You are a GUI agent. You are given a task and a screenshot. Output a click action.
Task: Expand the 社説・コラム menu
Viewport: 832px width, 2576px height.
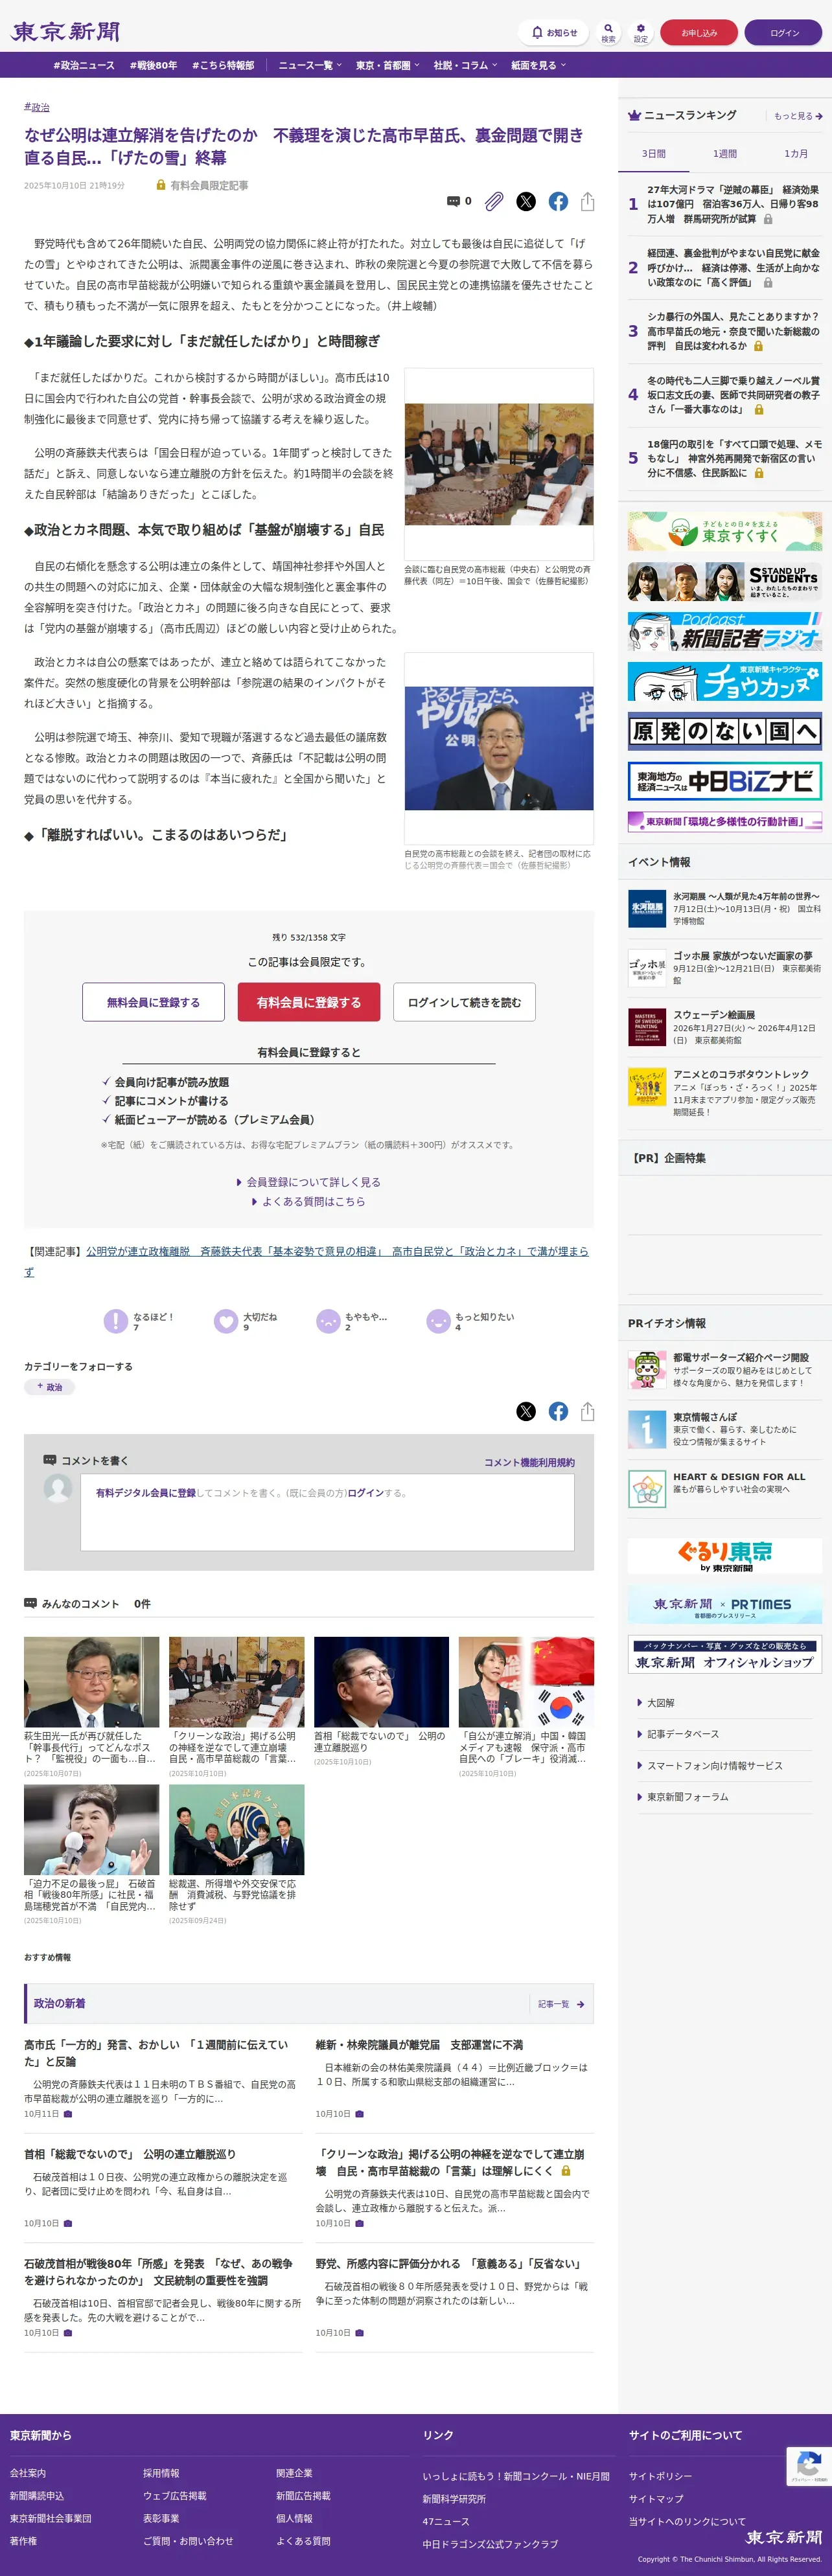465,65
